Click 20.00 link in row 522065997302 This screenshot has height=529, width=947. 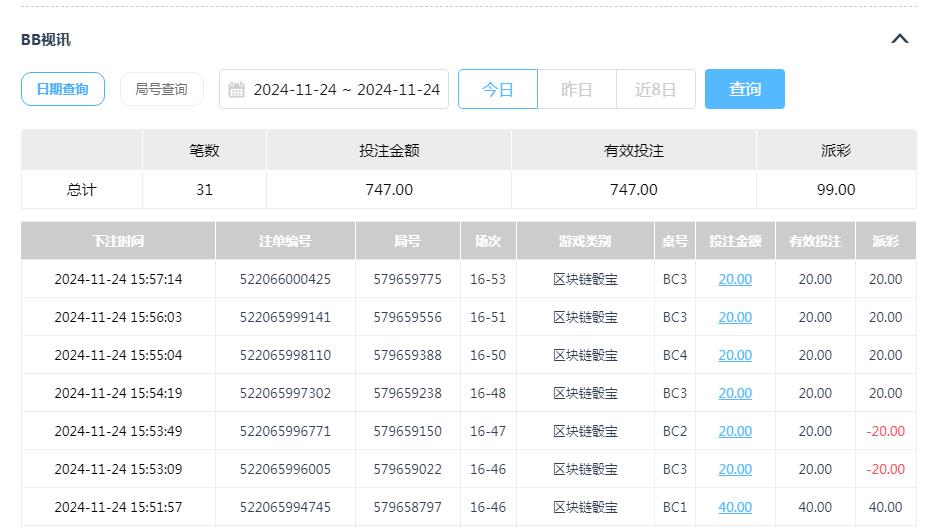[x=735, y=393]
